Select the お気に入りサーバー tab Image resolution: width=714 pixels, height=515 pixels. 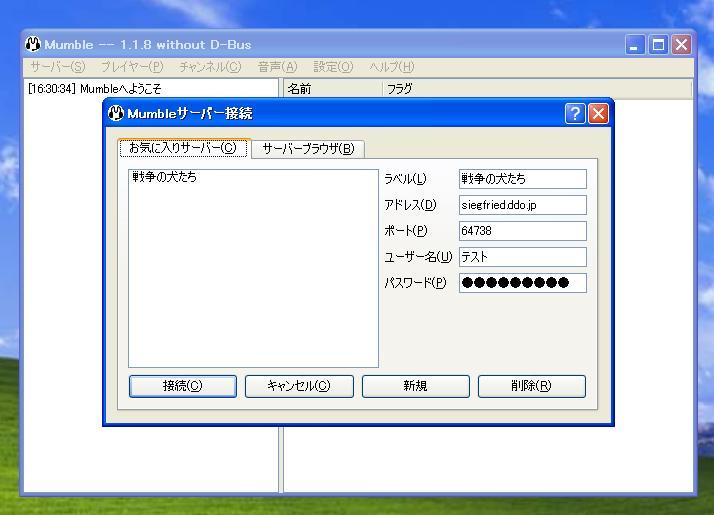tap(183, 148)
